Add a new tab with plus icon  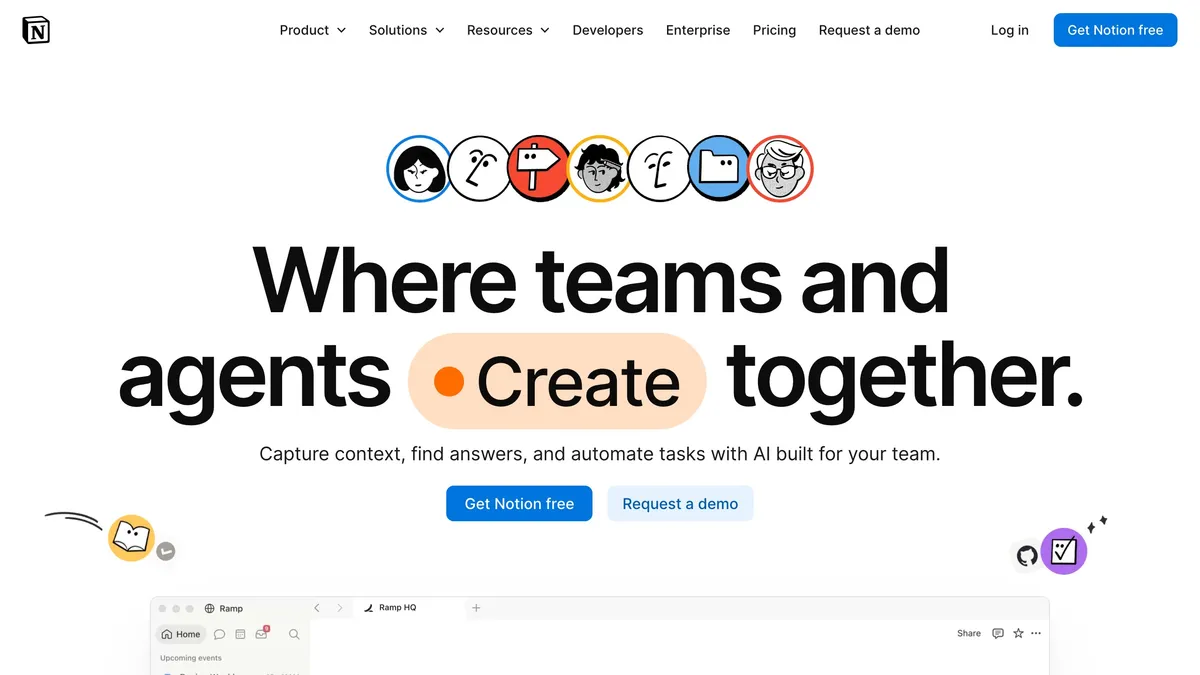[x=476, y=608]
